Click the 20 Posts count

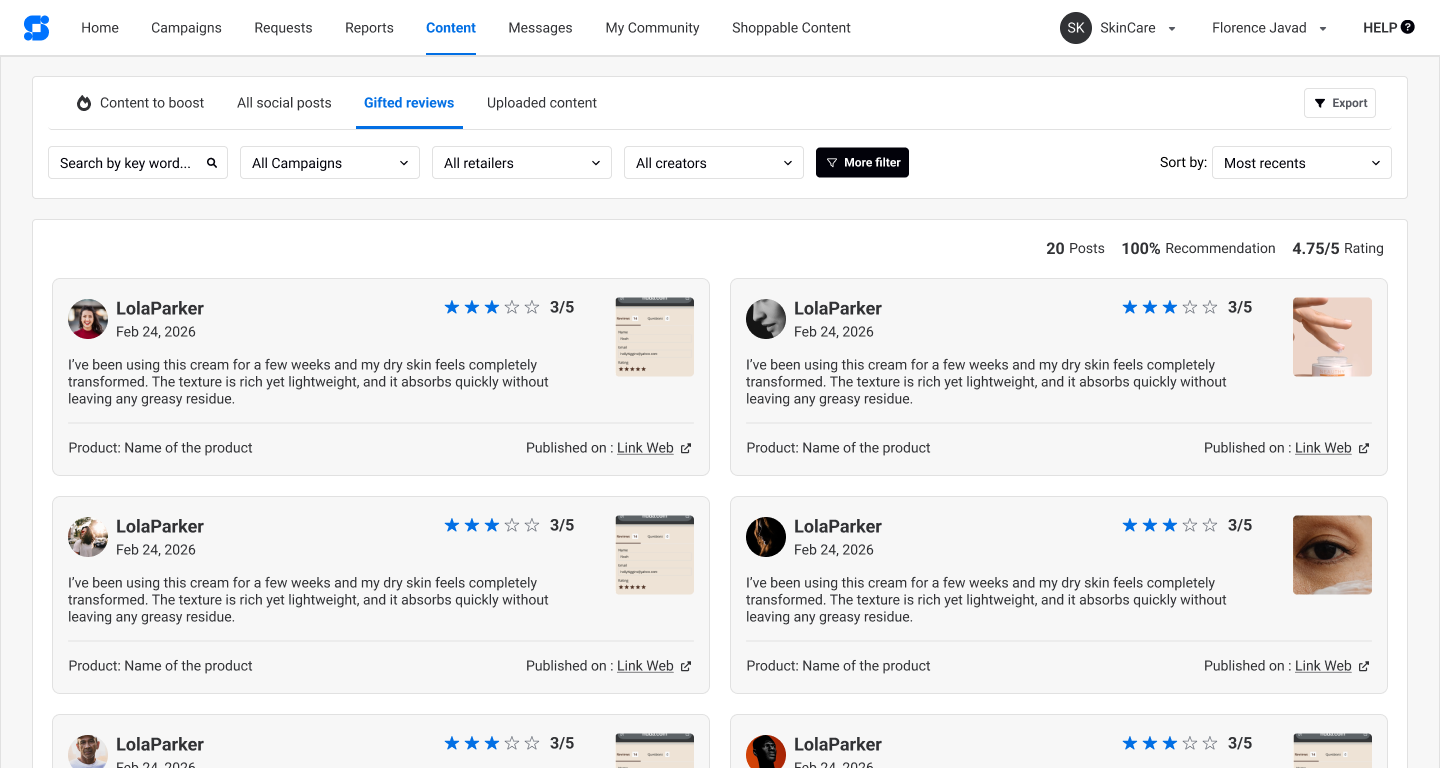coord(1075,248)
